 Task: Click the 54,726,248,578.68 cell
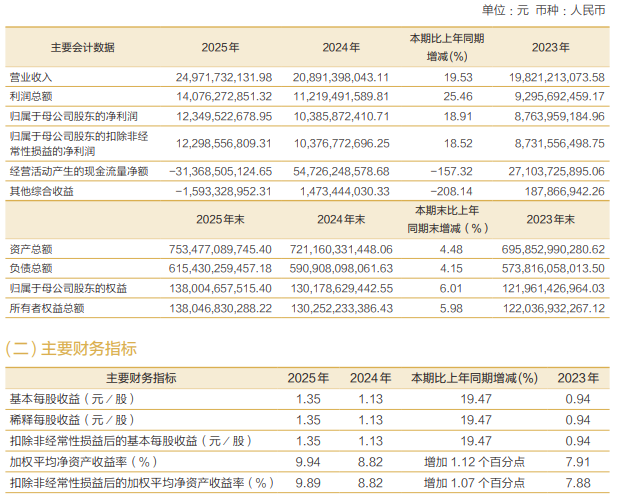tap(341, 171)
